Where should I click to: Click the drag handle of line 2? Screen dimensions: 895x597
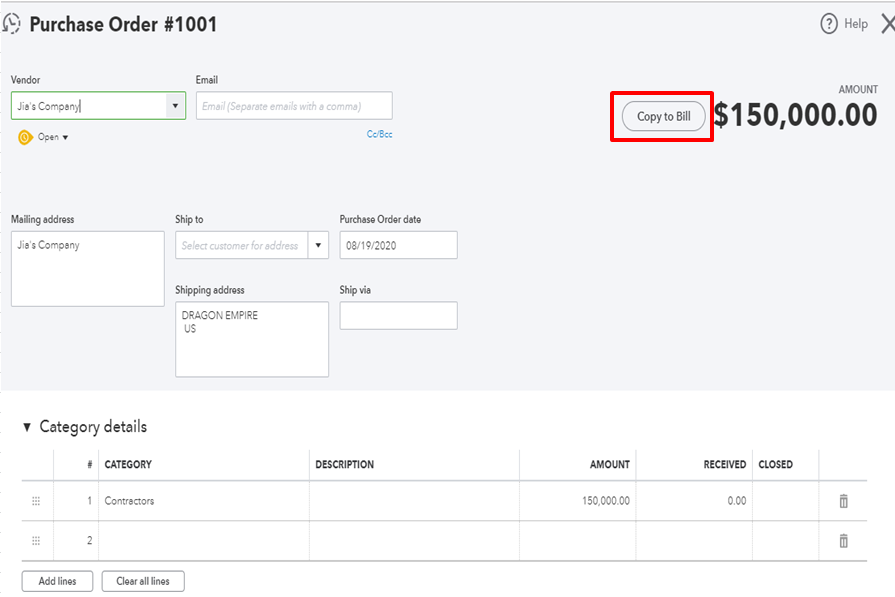pyautogui.click(x=36, y=541)
